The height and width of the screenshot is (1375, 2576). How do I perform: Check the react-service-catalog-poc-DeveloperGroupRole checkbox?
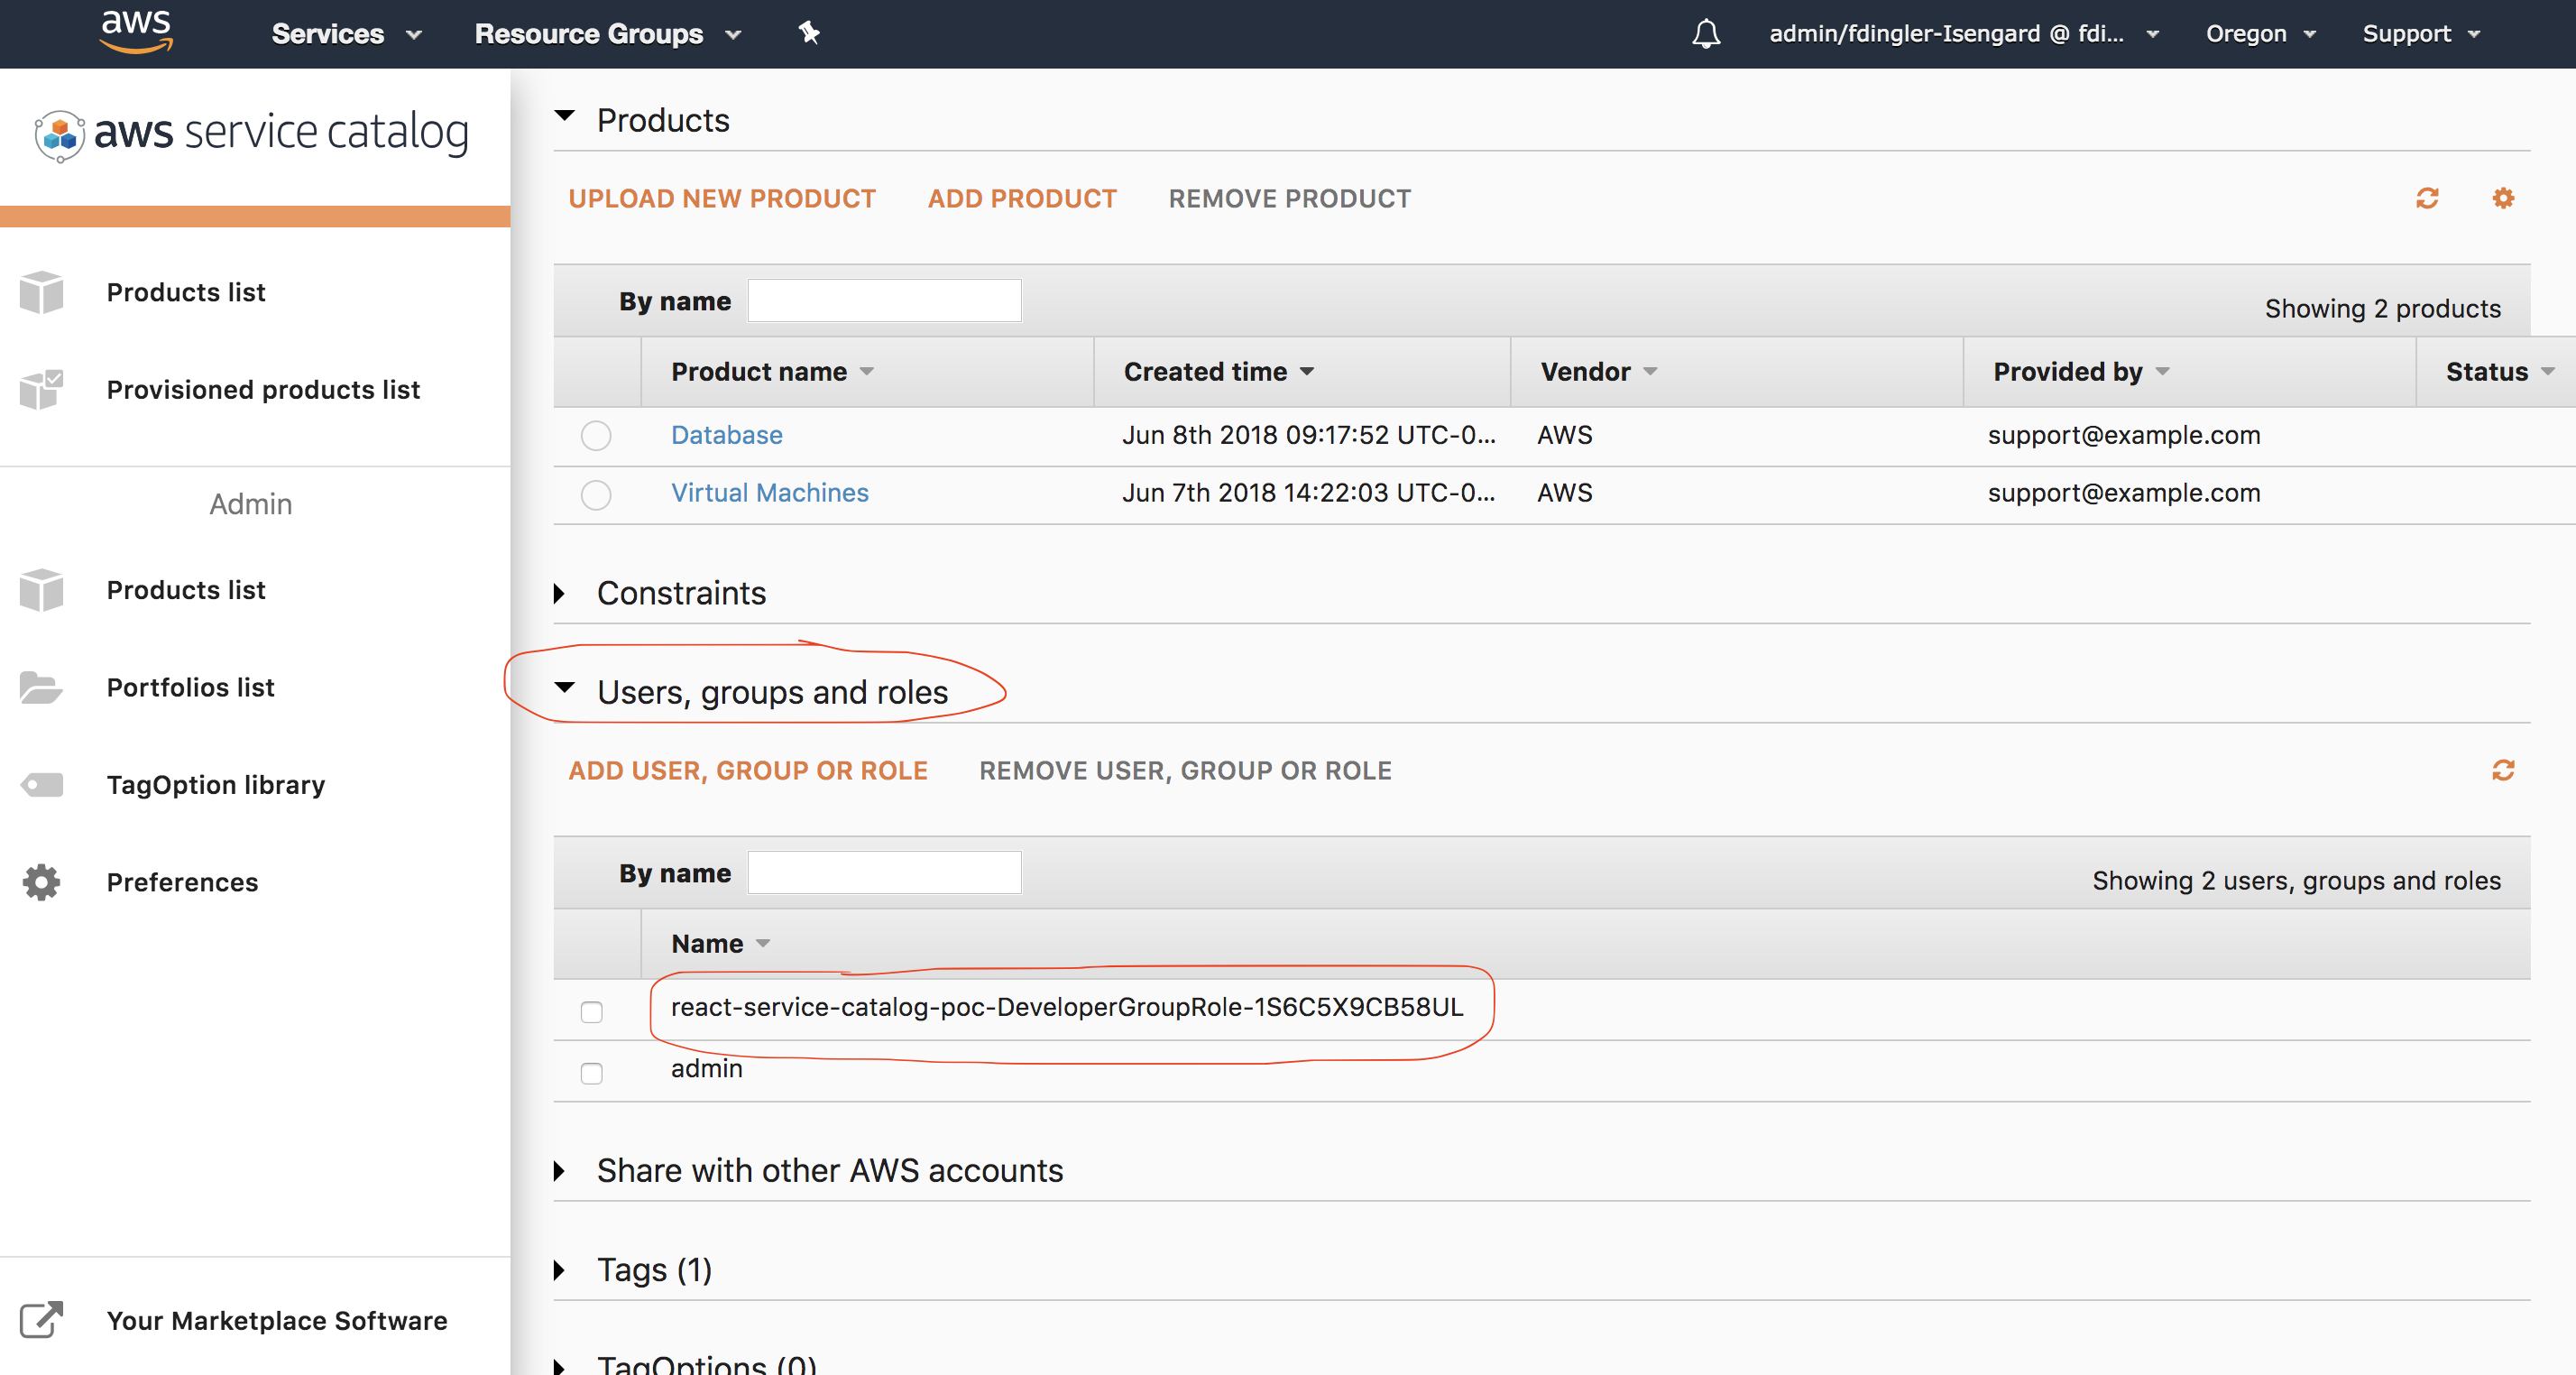(x=591, y=1011)
